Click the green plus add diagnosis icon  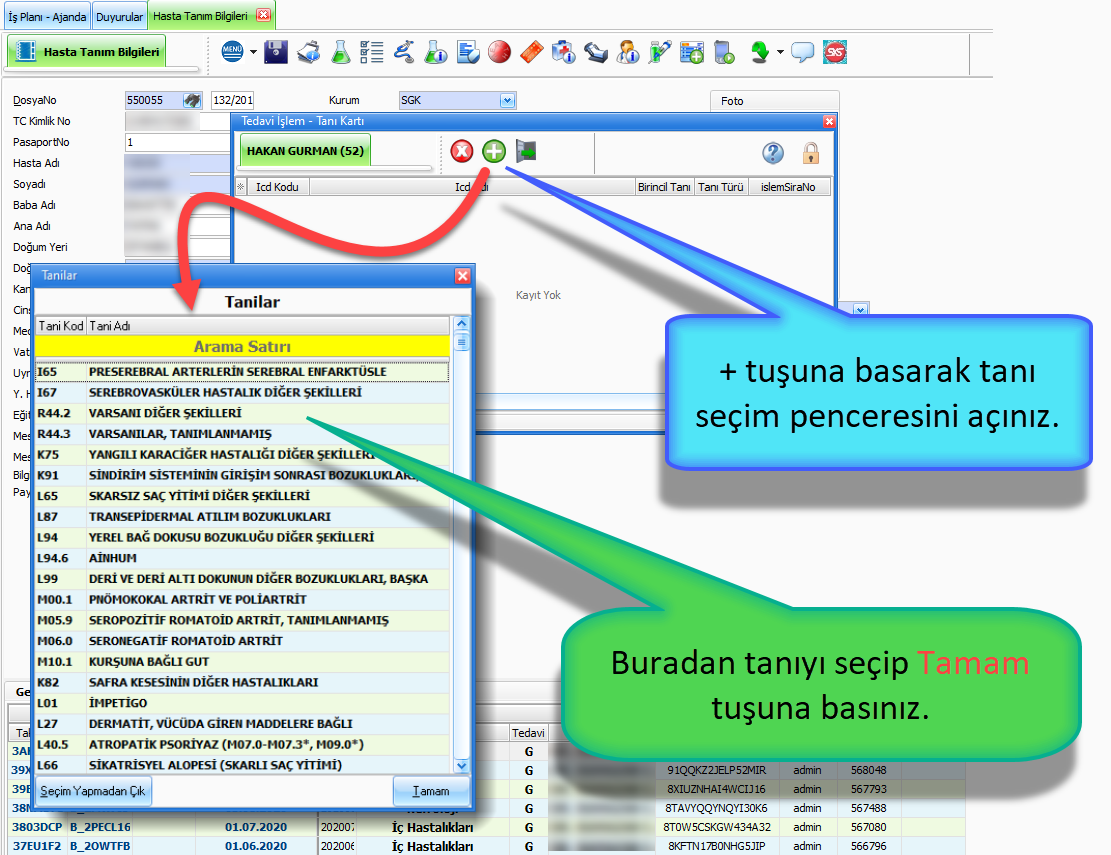click(494, 151)
